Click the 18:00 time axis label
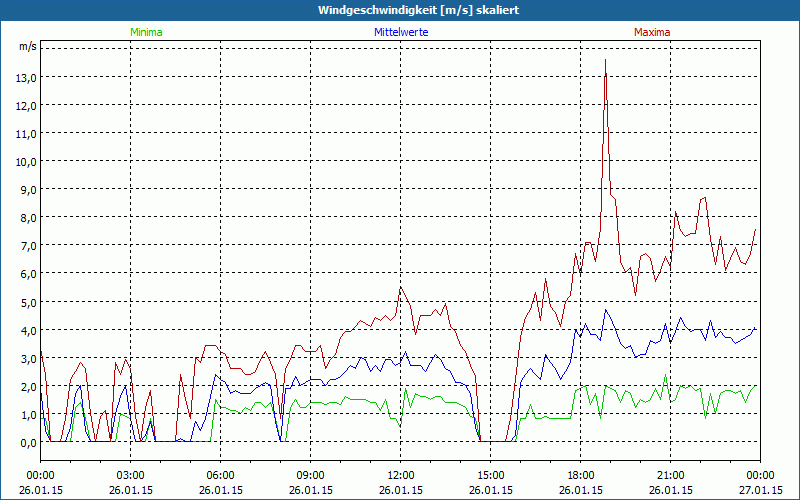This screenshot has height=500, width=800. [580, 475]
